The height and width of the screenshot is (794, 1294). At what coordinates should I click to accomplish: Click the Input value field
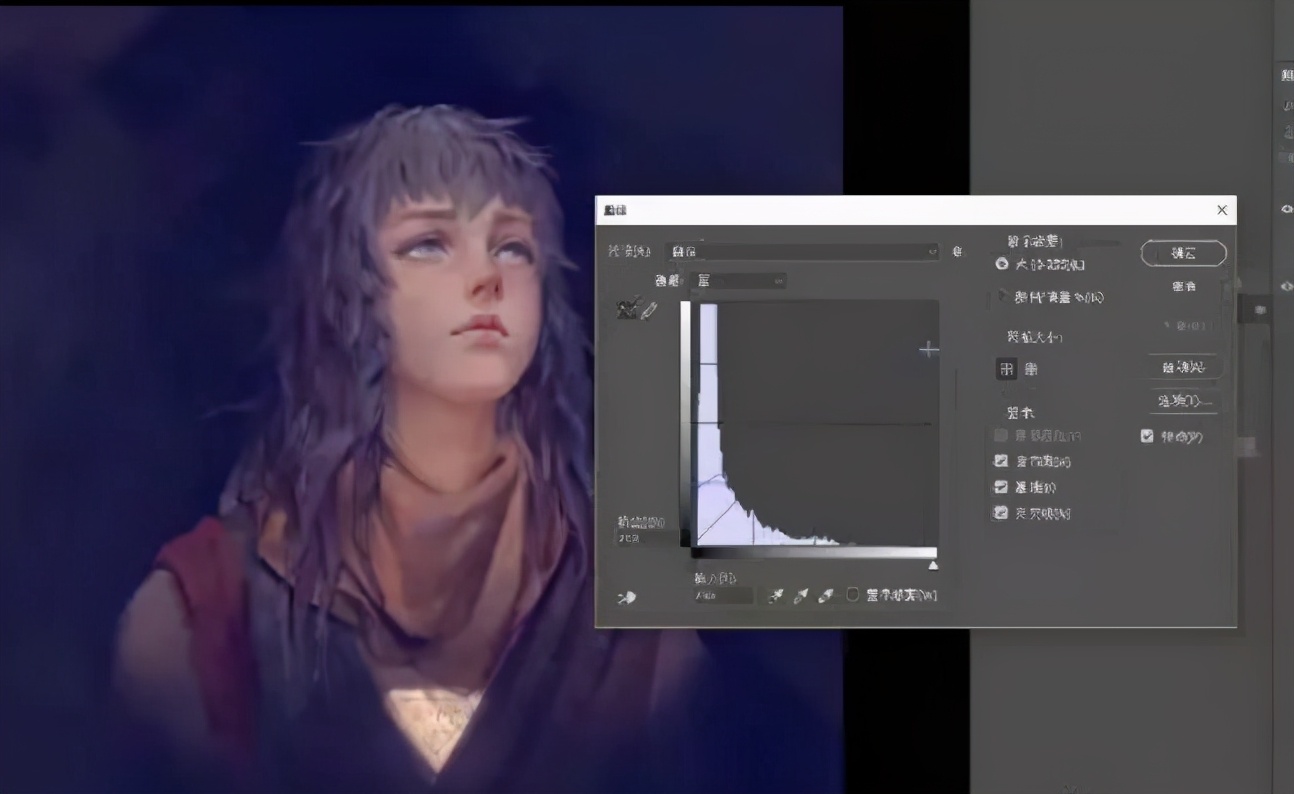coord(723,596)
